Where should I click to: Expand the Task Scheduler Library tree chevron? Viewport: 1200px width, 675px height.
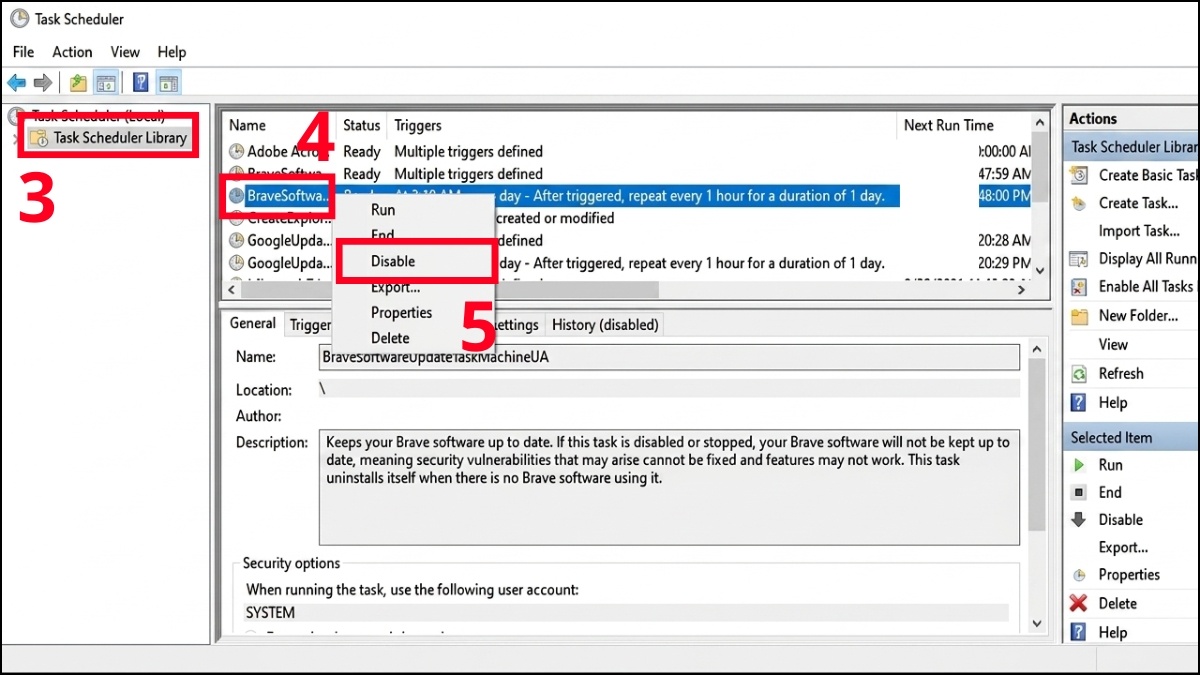(14, 138)
